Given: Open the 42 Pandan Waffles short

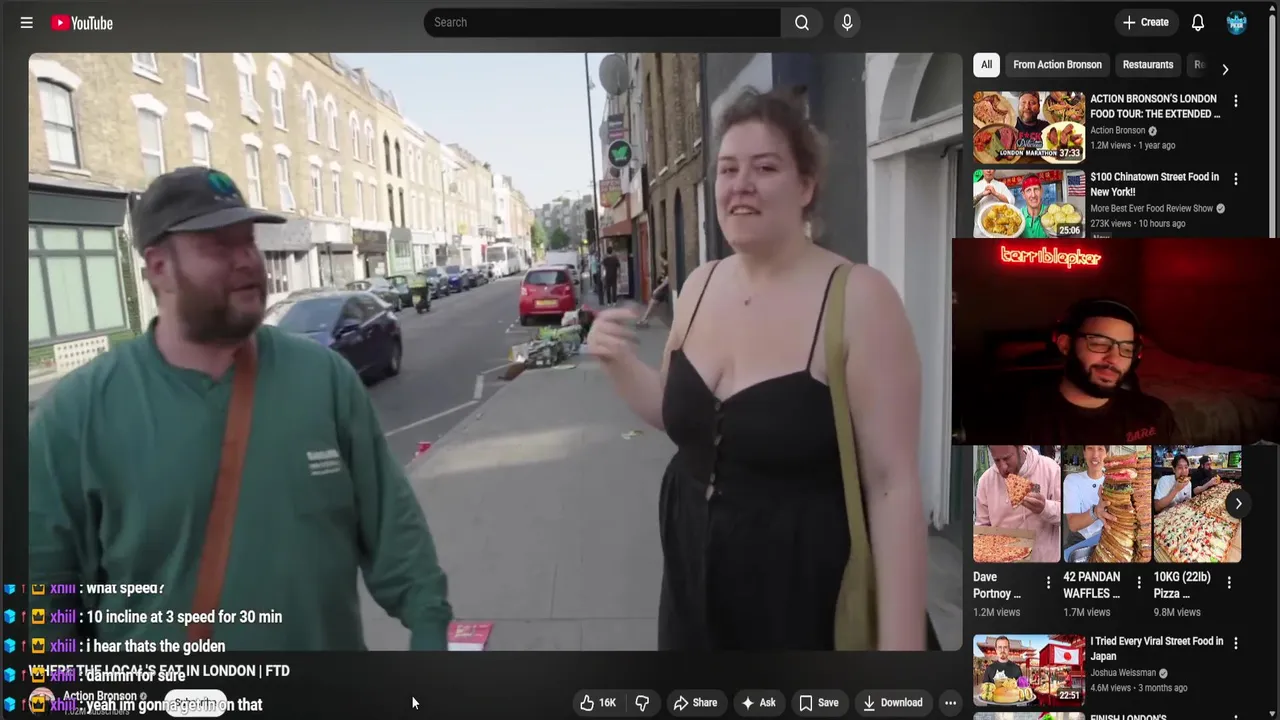Looking at the screenshot, I should 1107,504.
